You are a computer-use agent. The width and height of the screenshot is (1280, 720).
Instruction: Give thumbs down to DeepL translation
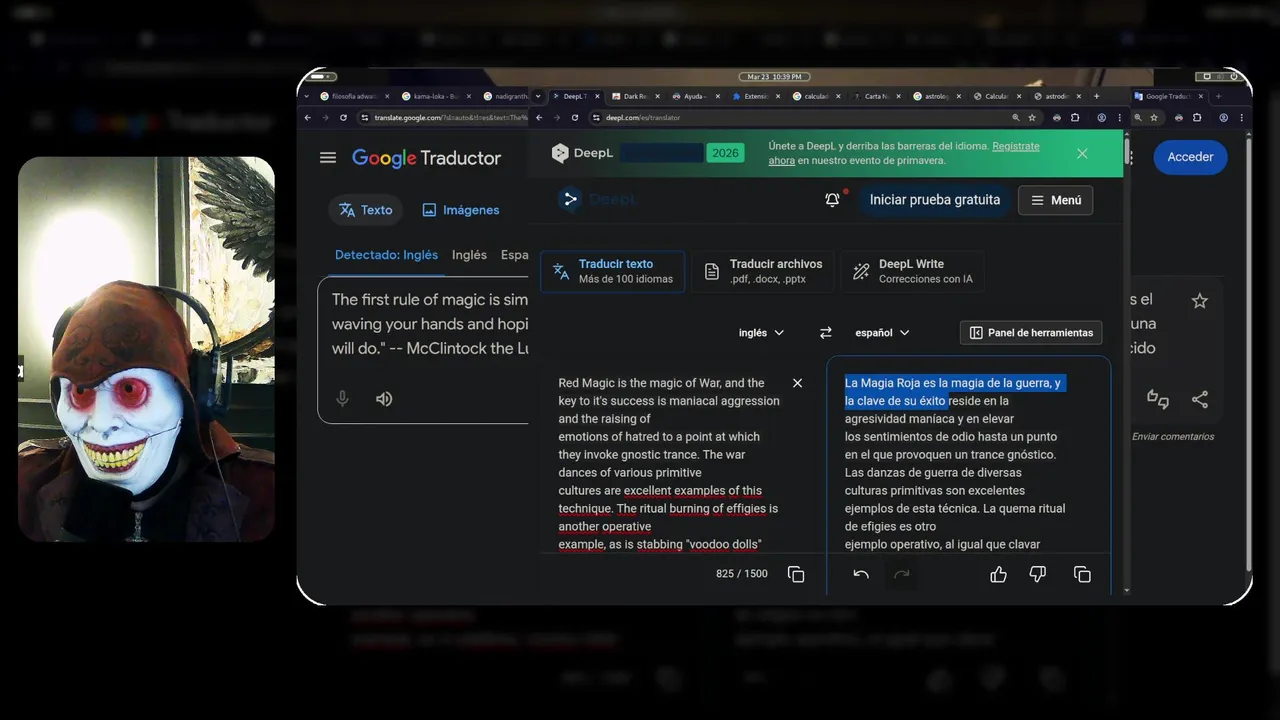click(1038, 574)
